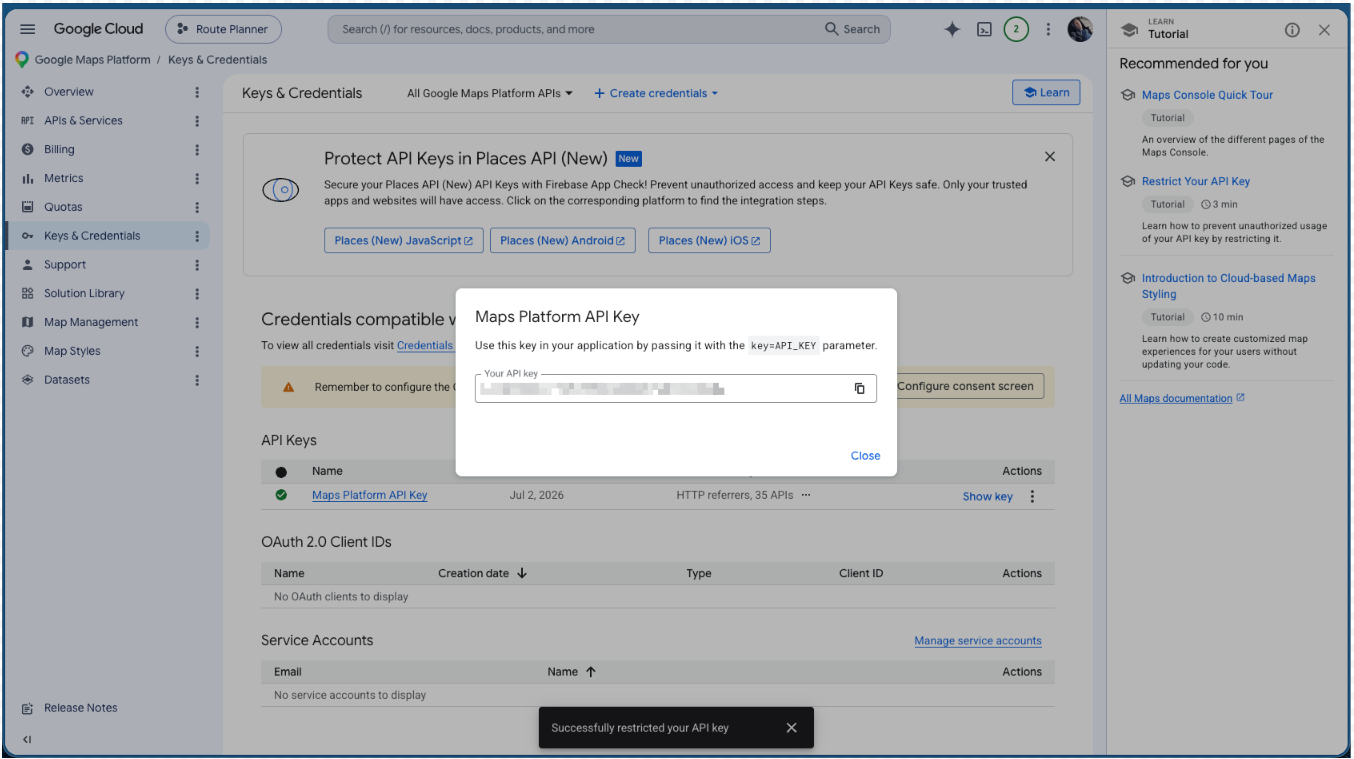Sort OAuth clients by Creation date arrow
1354x759 pixels.
[522, 573]
